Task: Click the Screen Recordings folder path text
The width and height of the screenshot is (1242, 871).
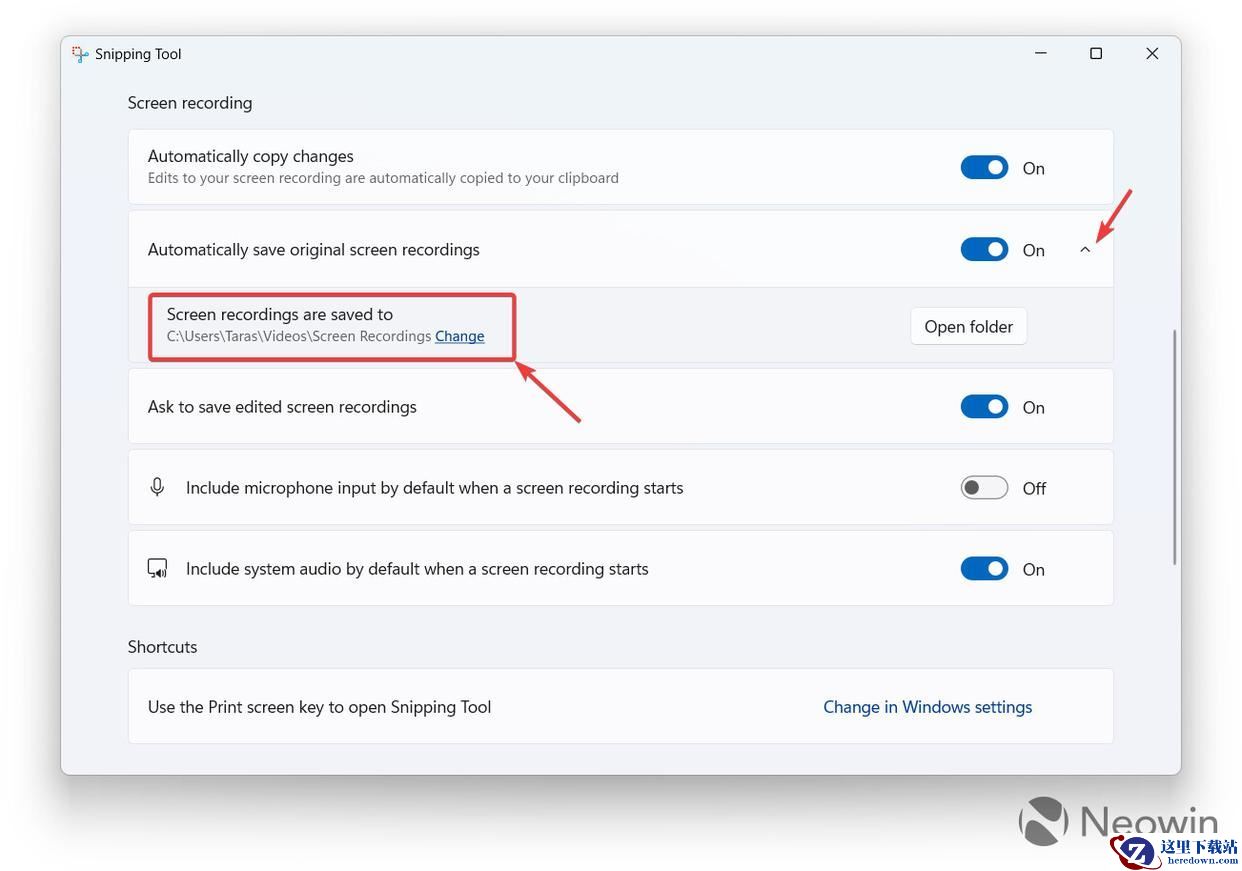Action: tap(299, 336)
